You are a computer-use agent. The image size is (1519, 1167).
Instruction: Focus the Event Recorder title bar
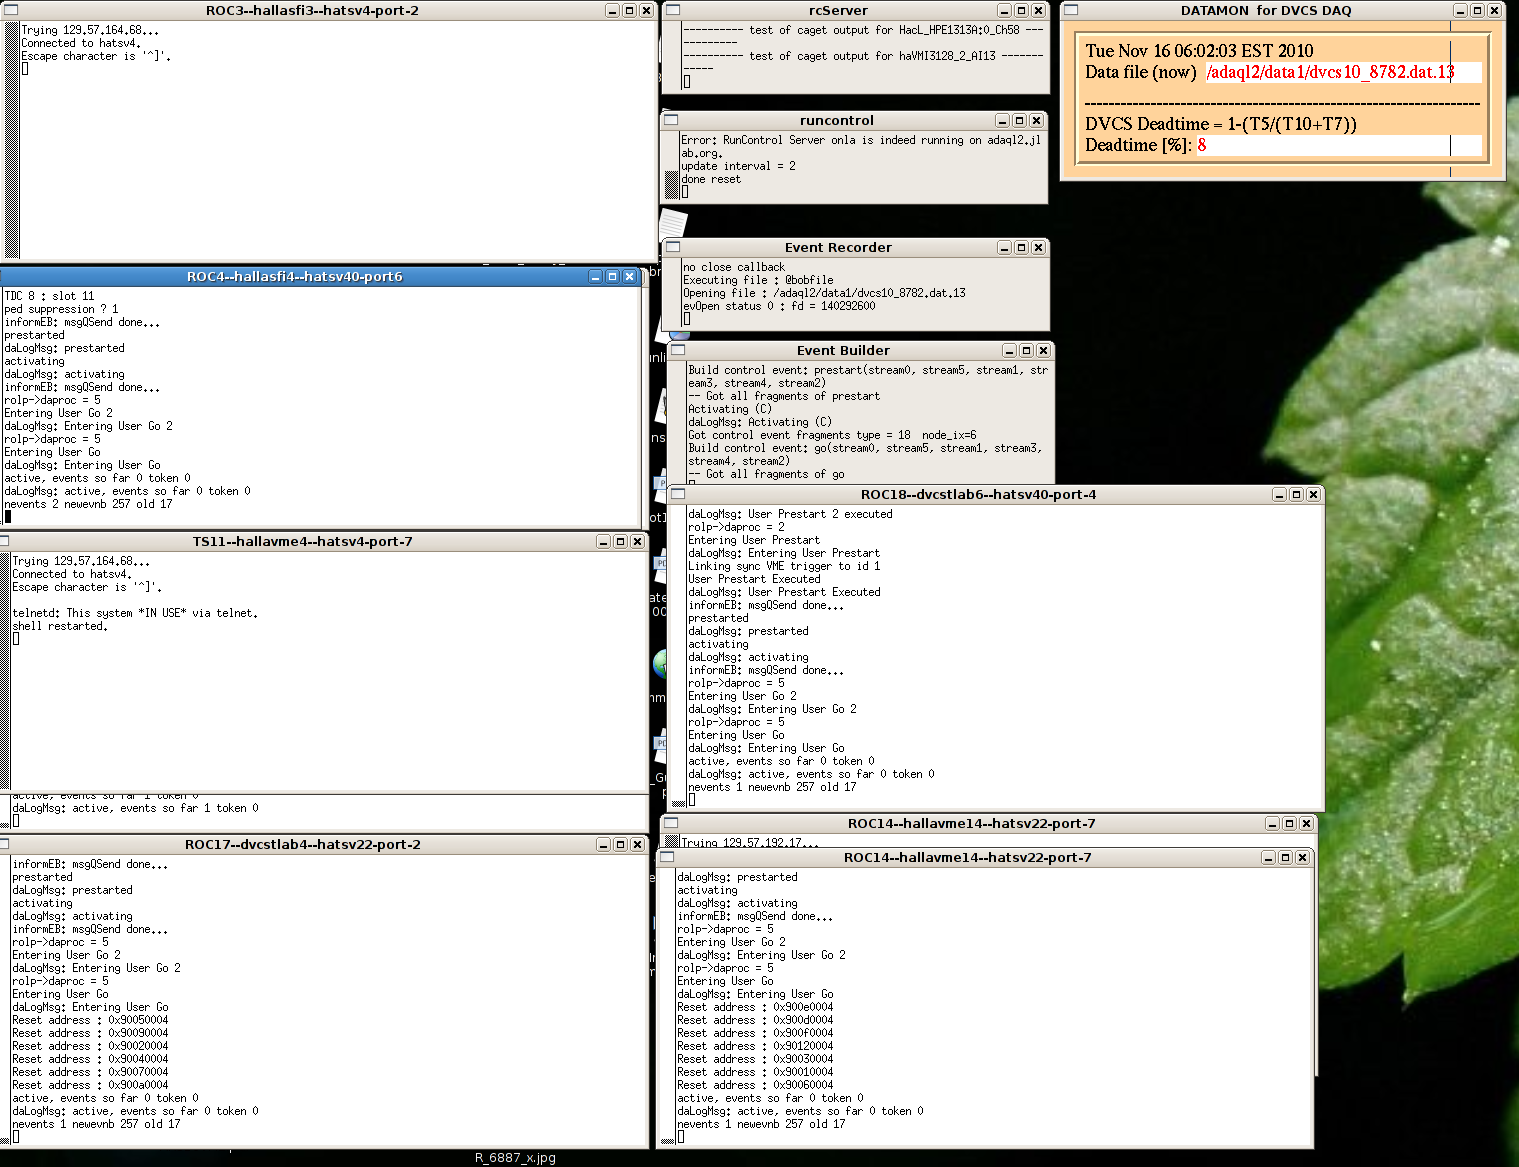point(838,247)
